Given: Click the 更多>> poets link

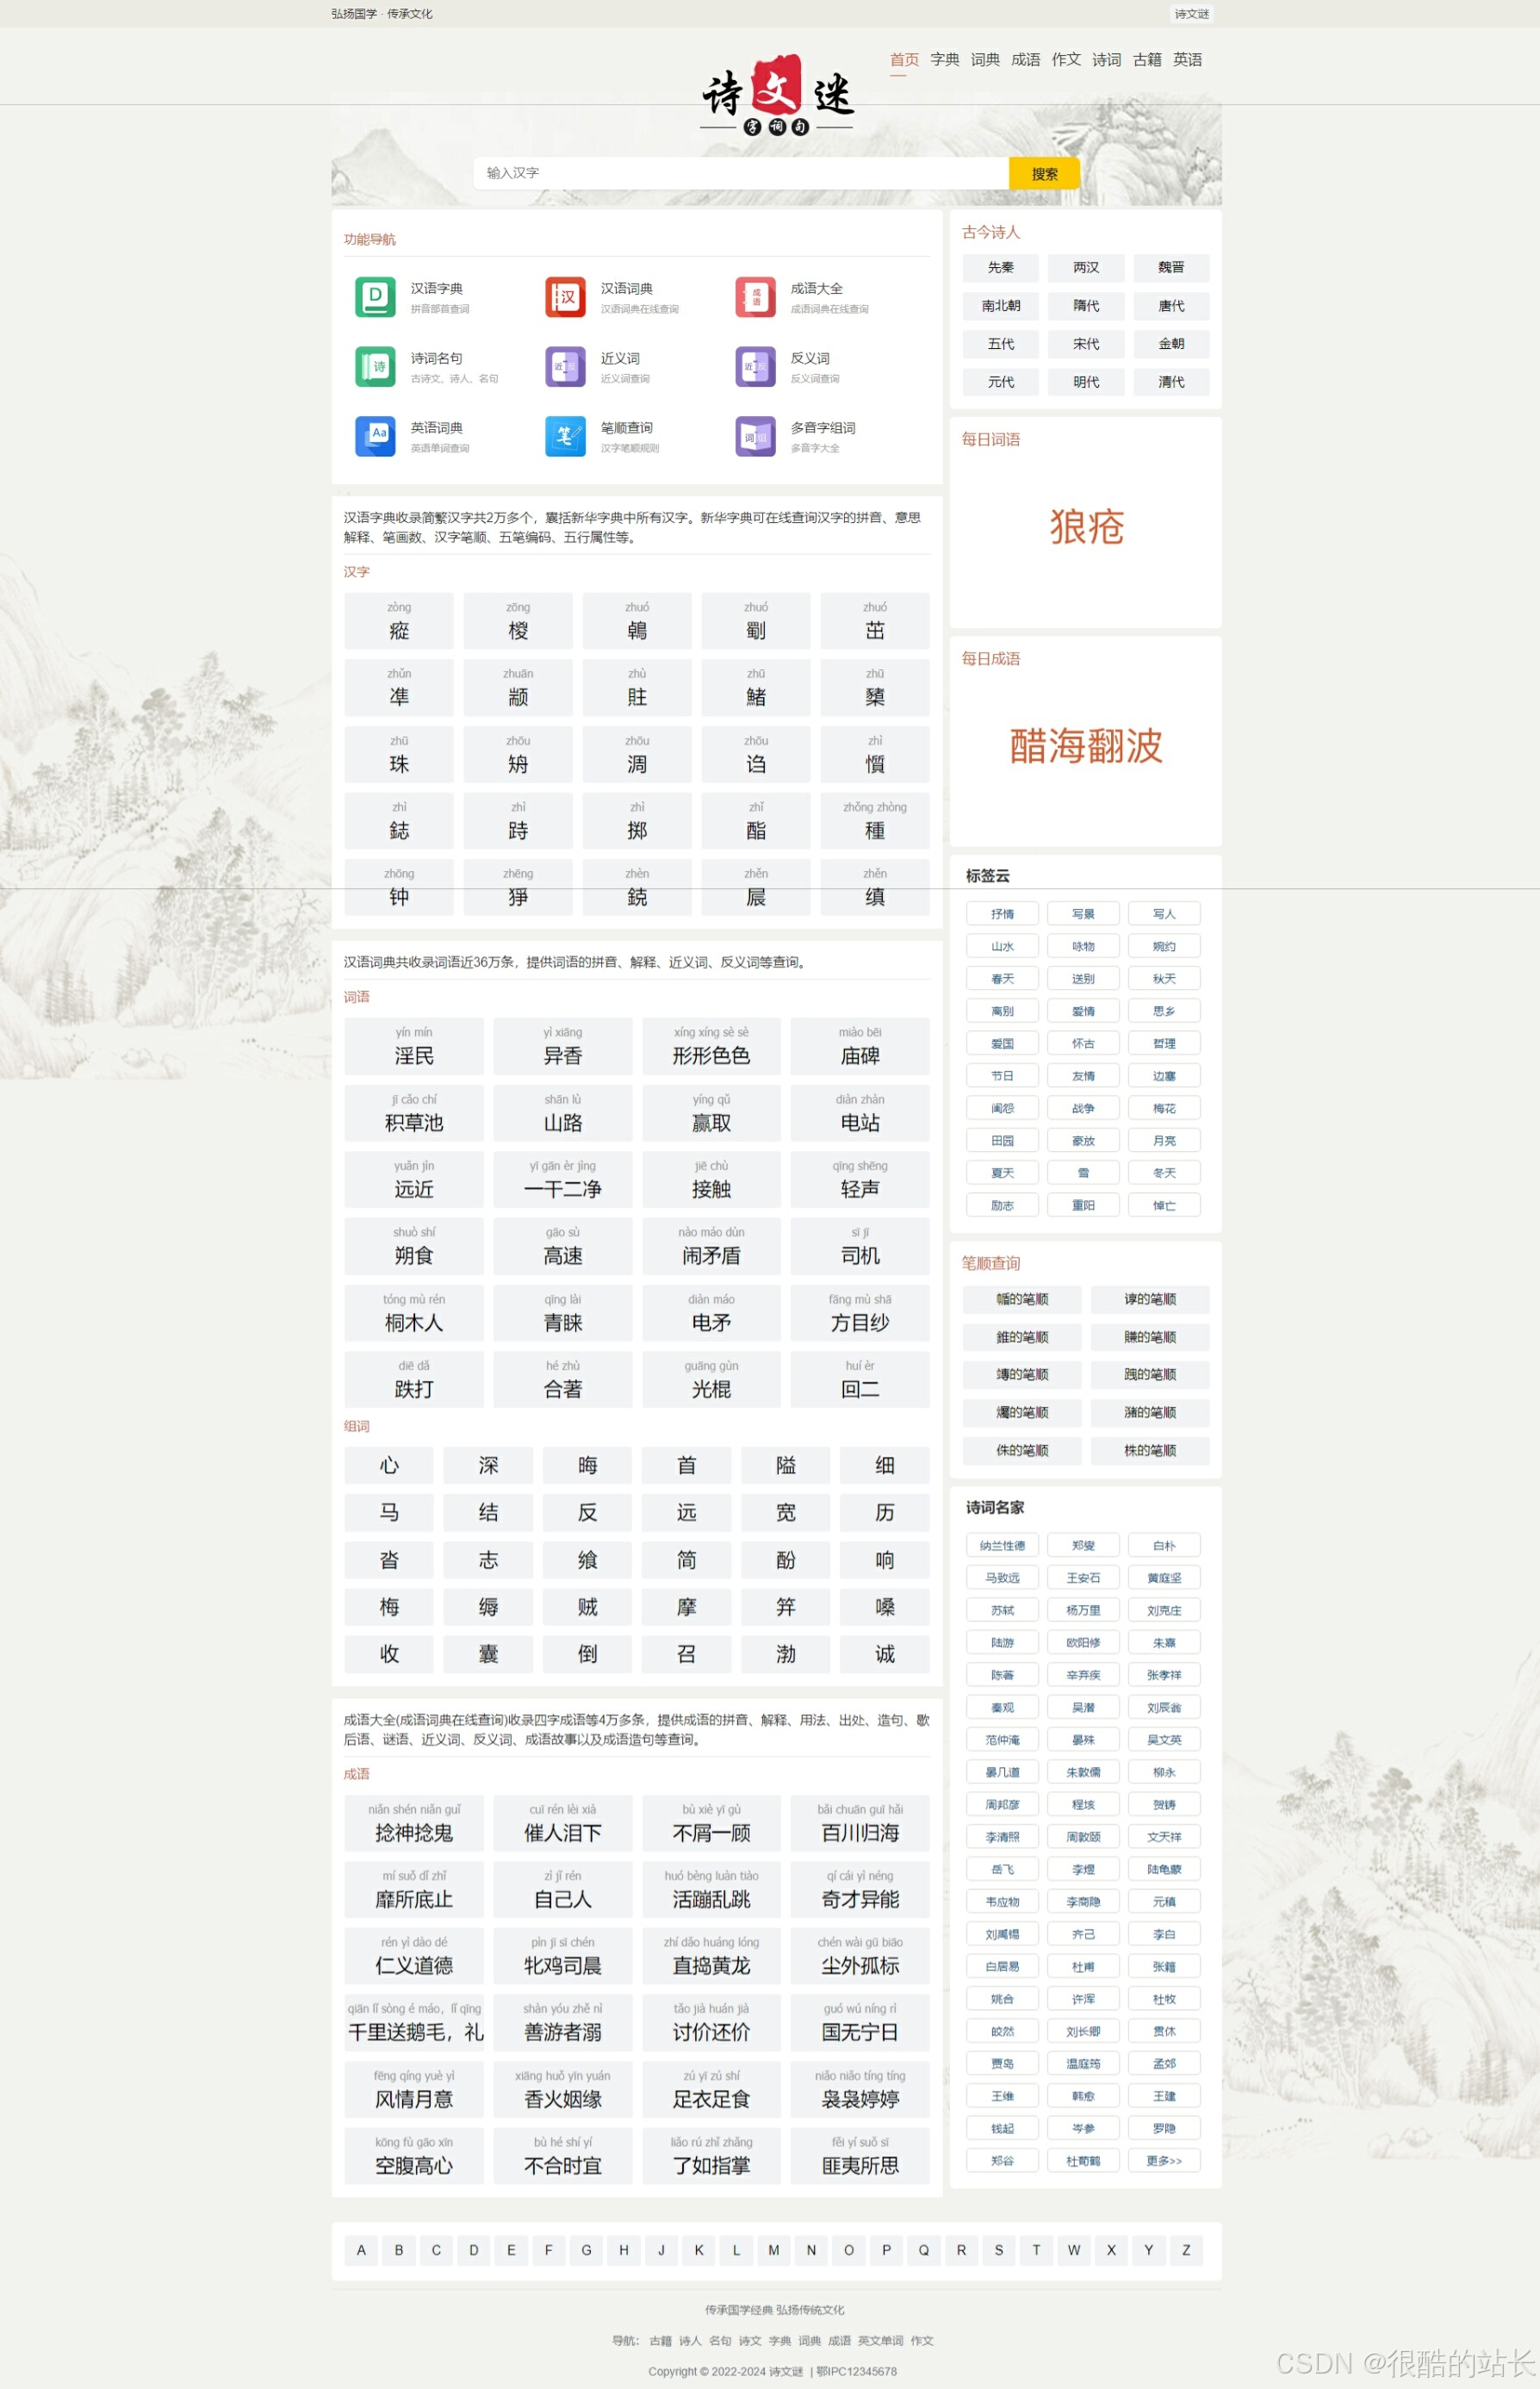Looking at the screenshot, I should [1164, 2160].
